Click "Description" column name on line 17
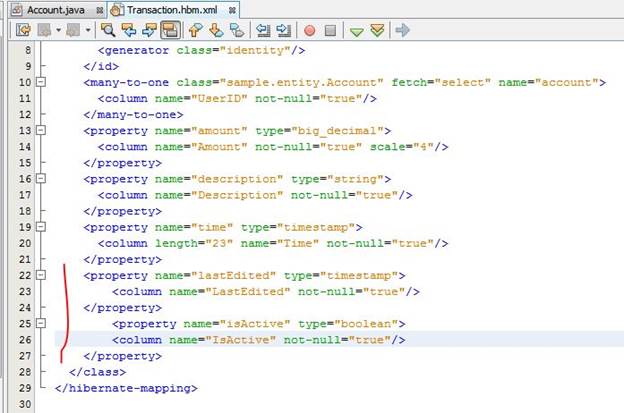This screenshot has height=413, width=624. click(237, 195)
